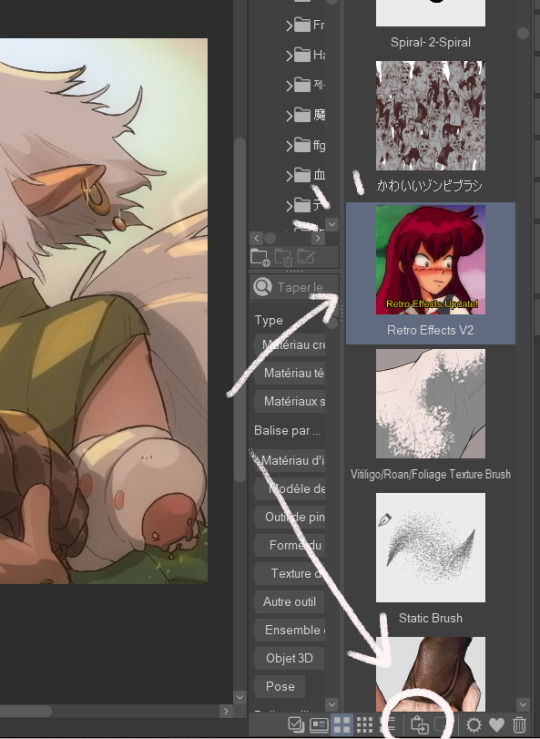Click rename folder pencil icon

click(x=305, y=257)
